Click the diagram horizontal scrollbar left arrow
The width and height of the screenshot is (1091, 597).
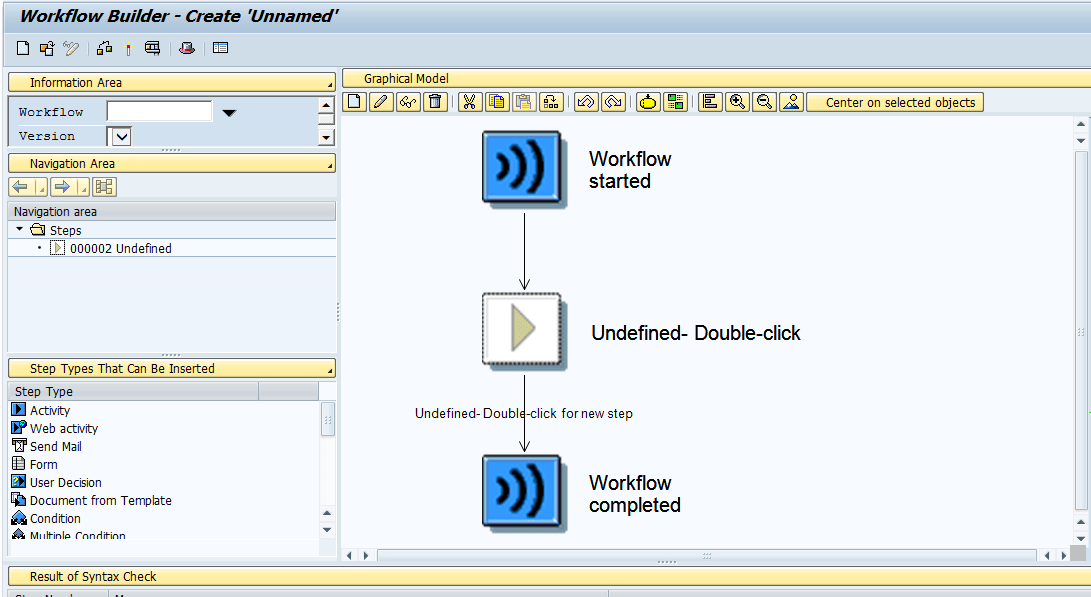pos(350,555)
